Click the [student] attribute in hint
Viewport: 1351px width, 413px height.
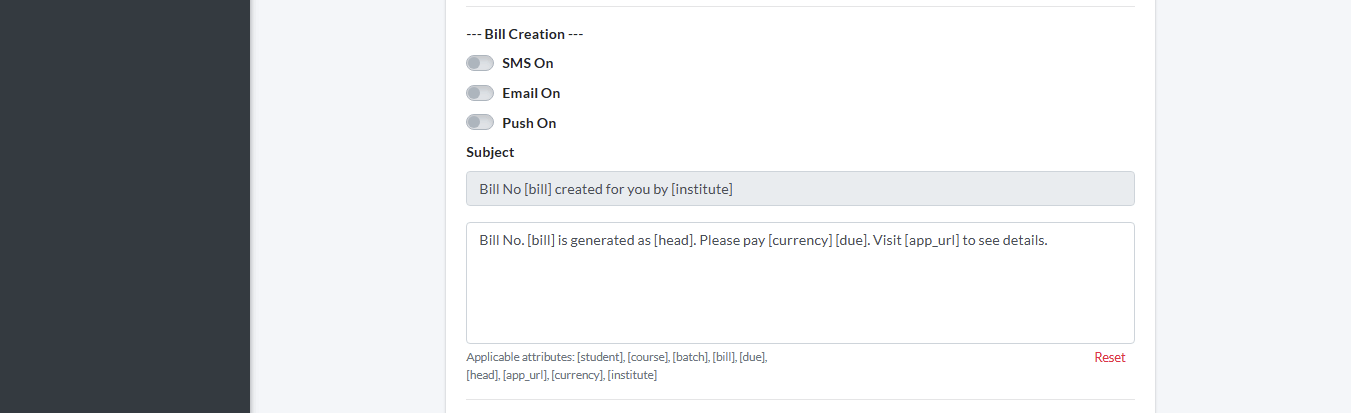600,357
